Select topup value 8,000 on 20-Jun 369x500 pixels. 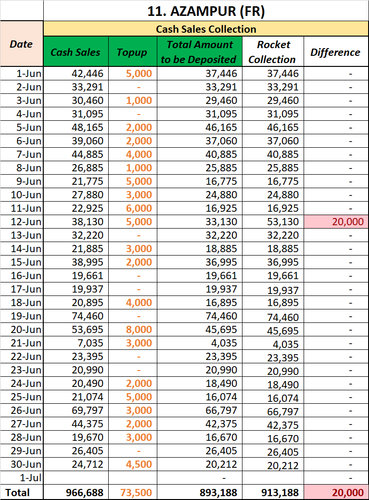133,329
